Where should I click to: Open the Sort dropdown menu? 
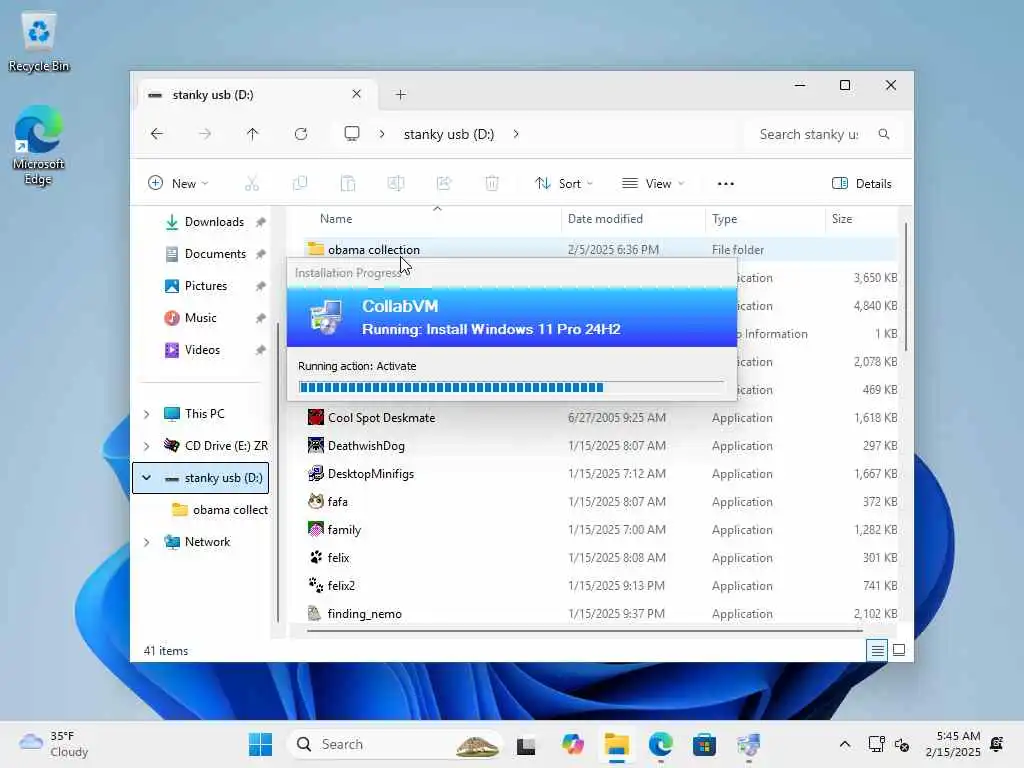click(x=564, y=184)
